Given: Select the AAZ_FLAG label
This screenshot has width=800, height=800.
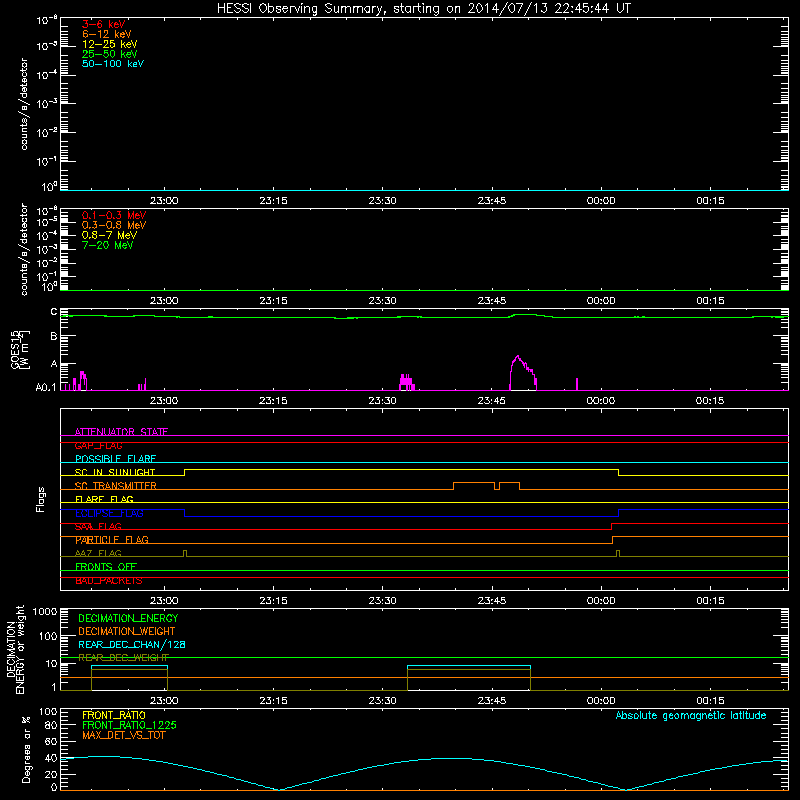Looking at the screenshot, I should [98, 553].
